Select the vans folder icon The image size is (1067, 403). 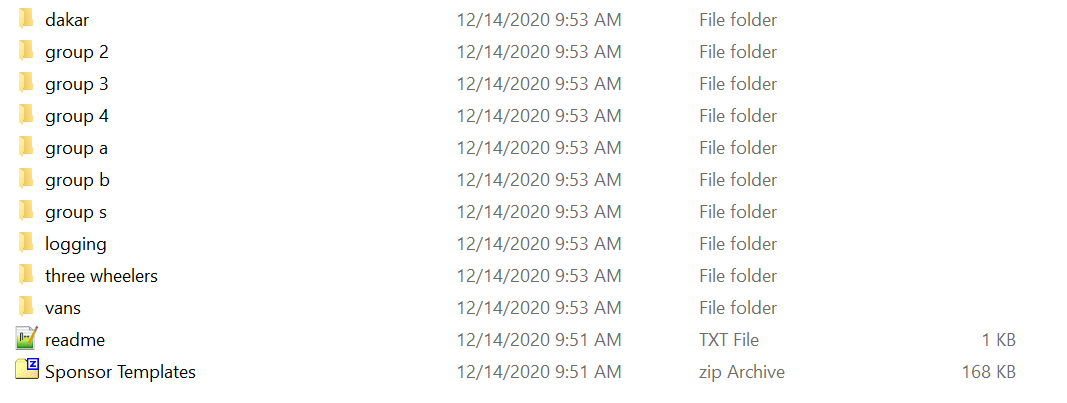pyautogui.click(x=27, y=308)
